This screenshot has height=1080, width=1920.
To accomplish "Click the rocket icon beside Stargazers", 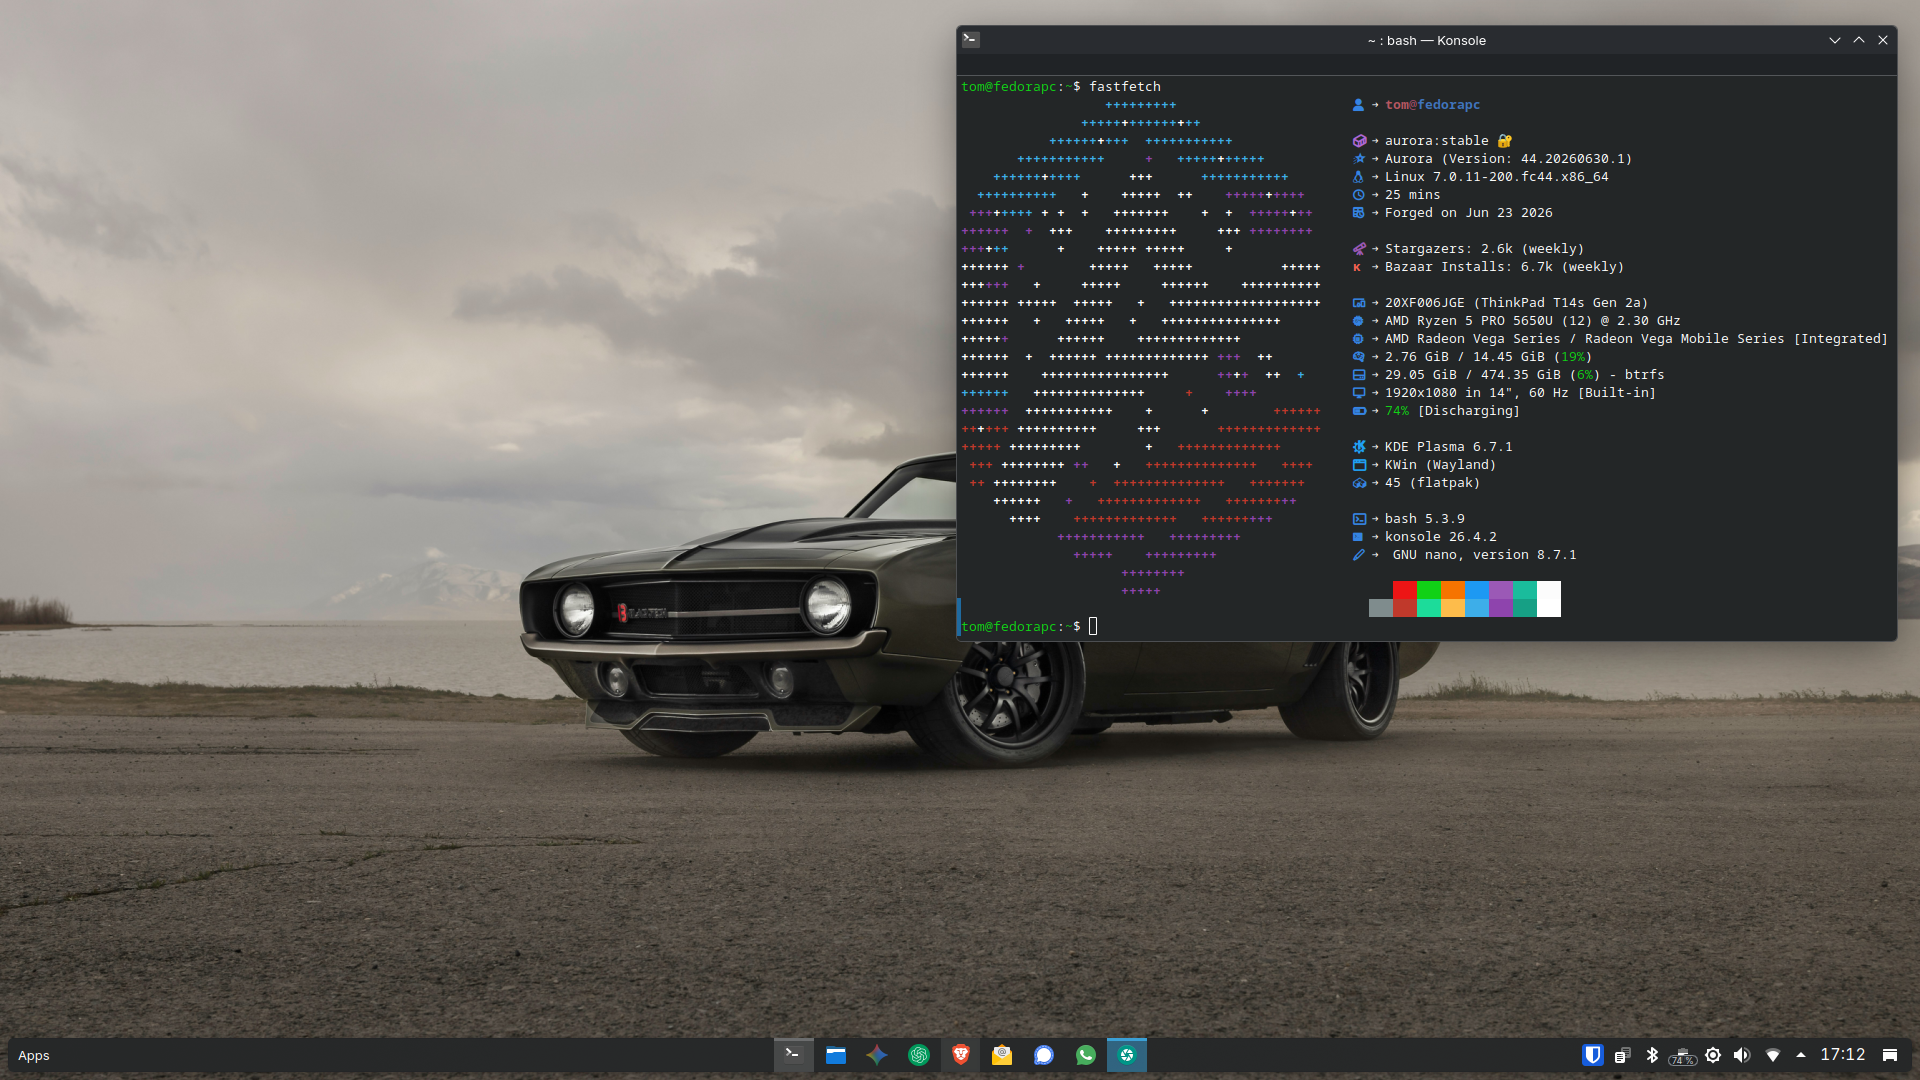I will (x=1358, y=249).
